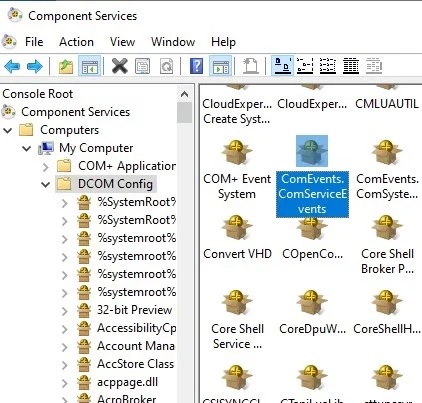
Task: Select the ComEvents.ComServiceEvents package icon
Action: [312, 151]
